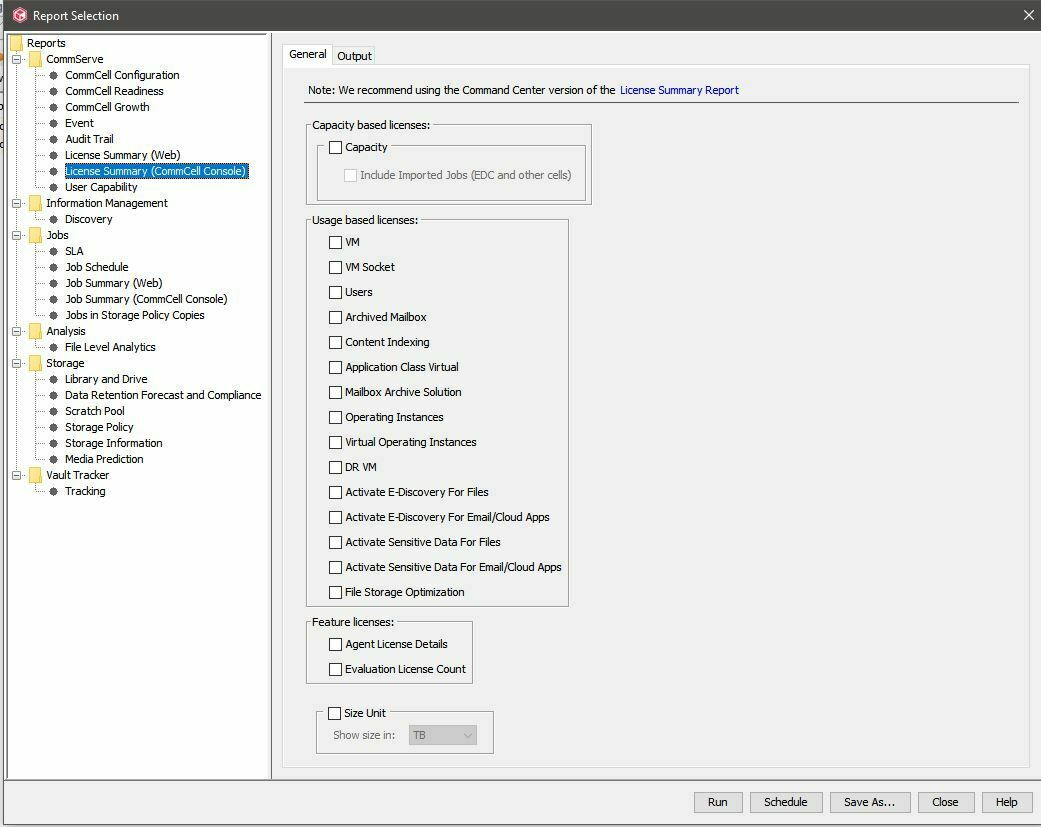Viewport: 1041px width, 827px height.
Task: Click the bullet icon beside Tracking
Action: [54, 491]
